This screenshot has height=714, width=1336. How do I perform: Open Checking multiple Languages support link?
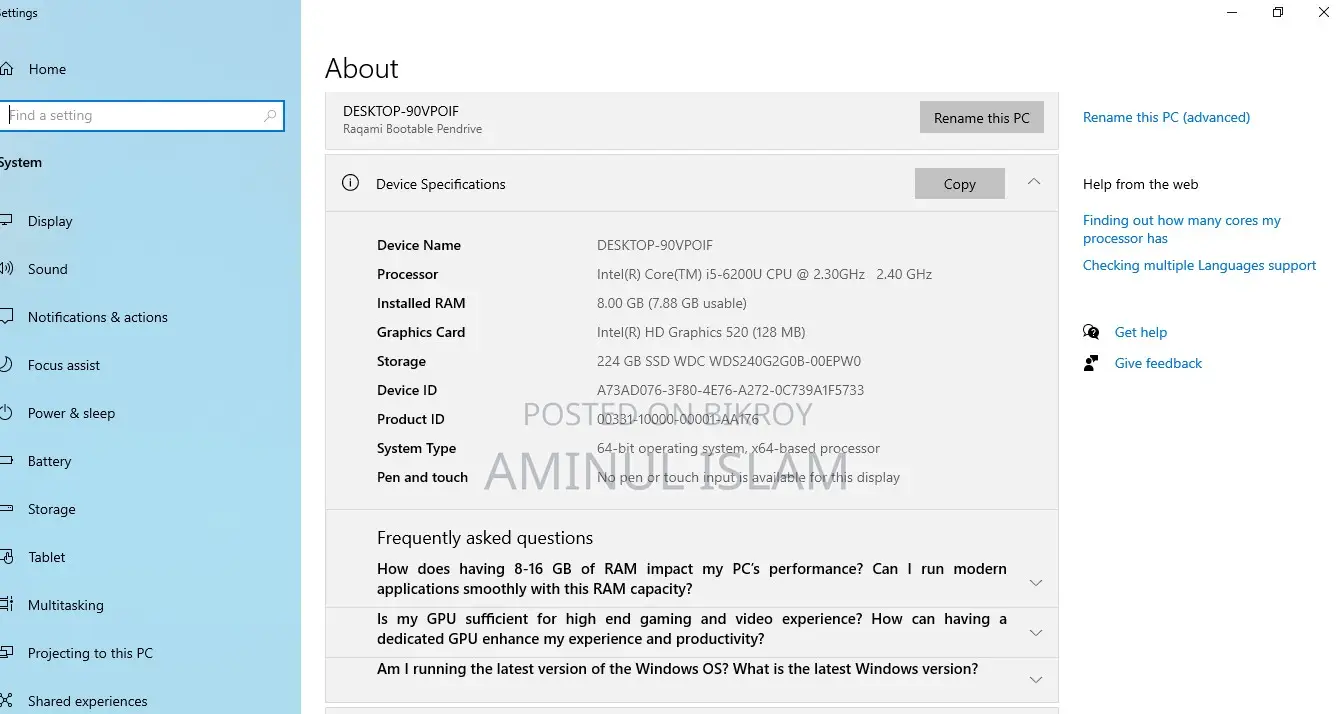tap(1199, 265)
